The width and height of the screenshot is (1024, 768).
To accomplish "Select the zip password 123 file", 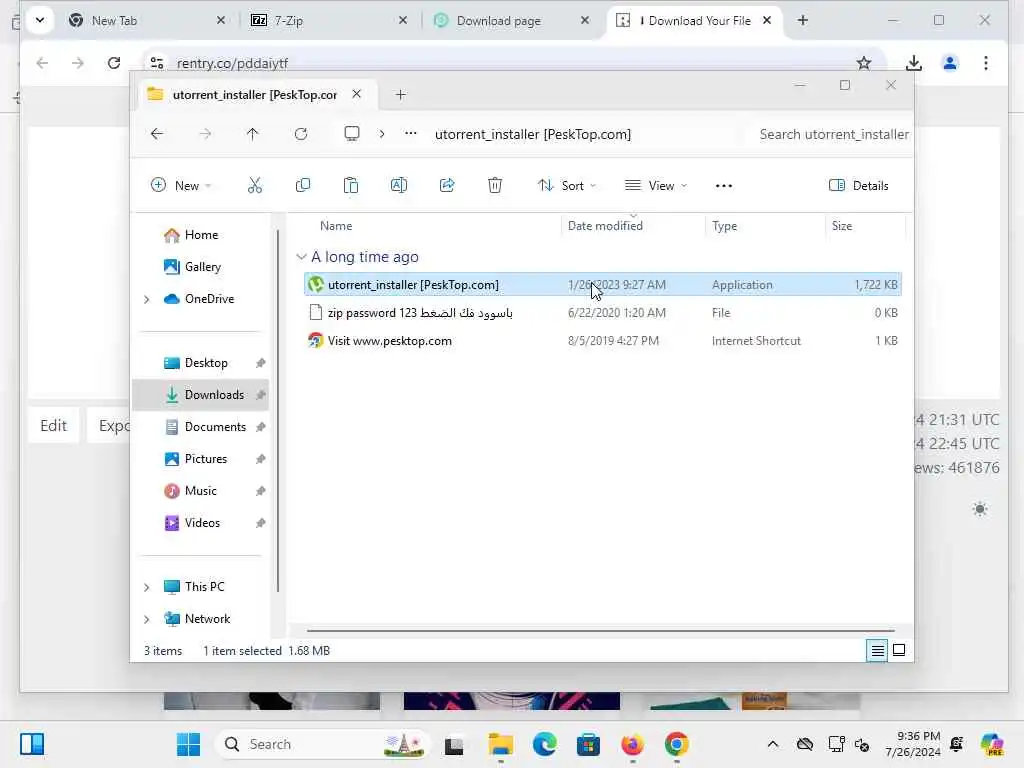I will point(603,313).
